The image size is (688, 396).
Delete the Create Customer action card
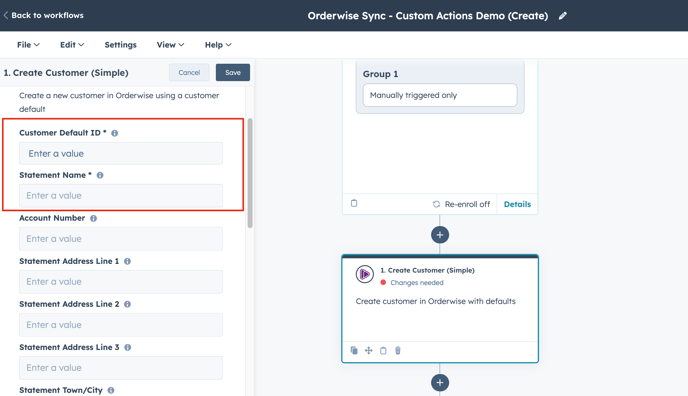398,350
